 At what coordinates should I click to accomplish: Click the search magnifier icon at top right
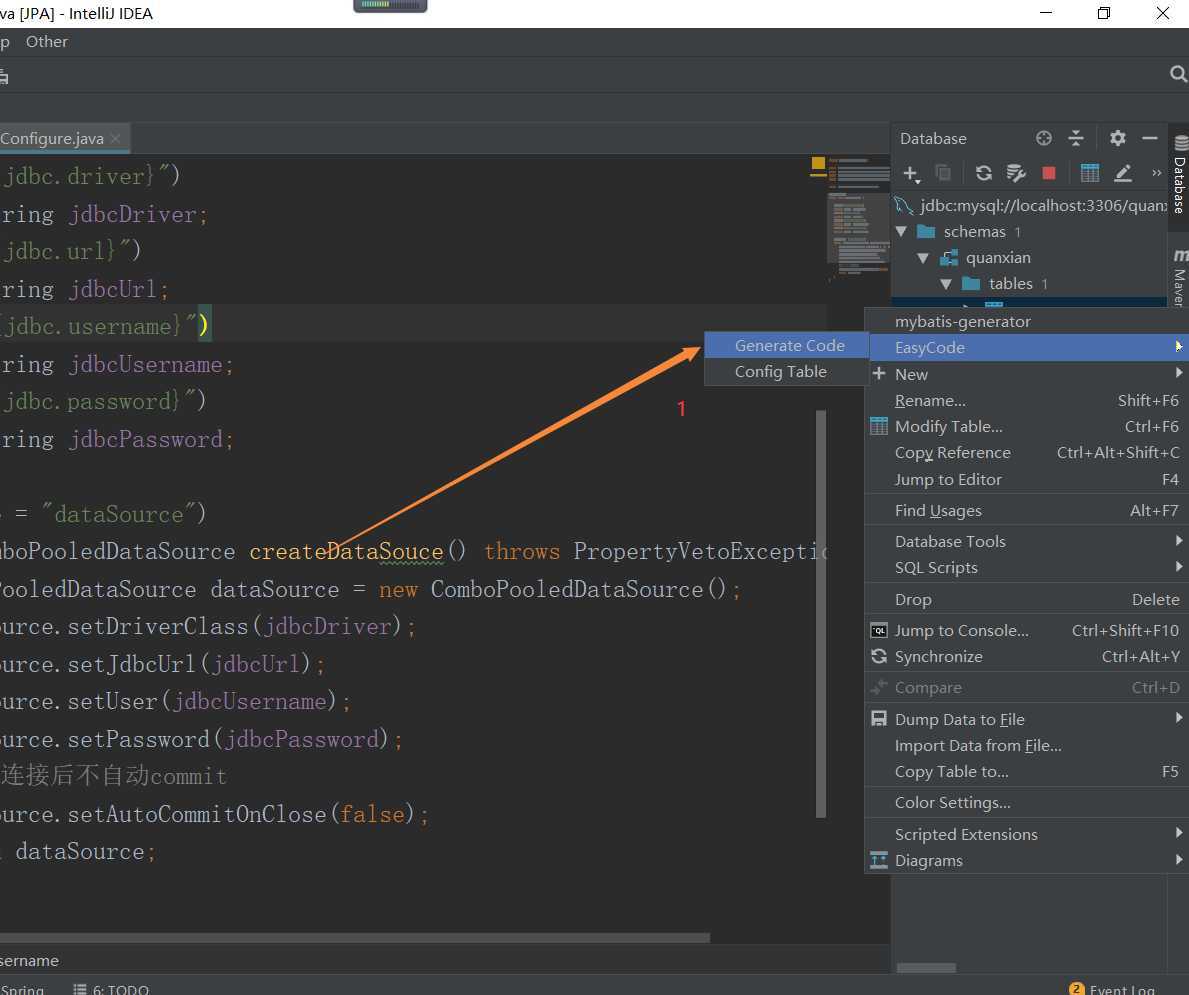(1178, 75)
